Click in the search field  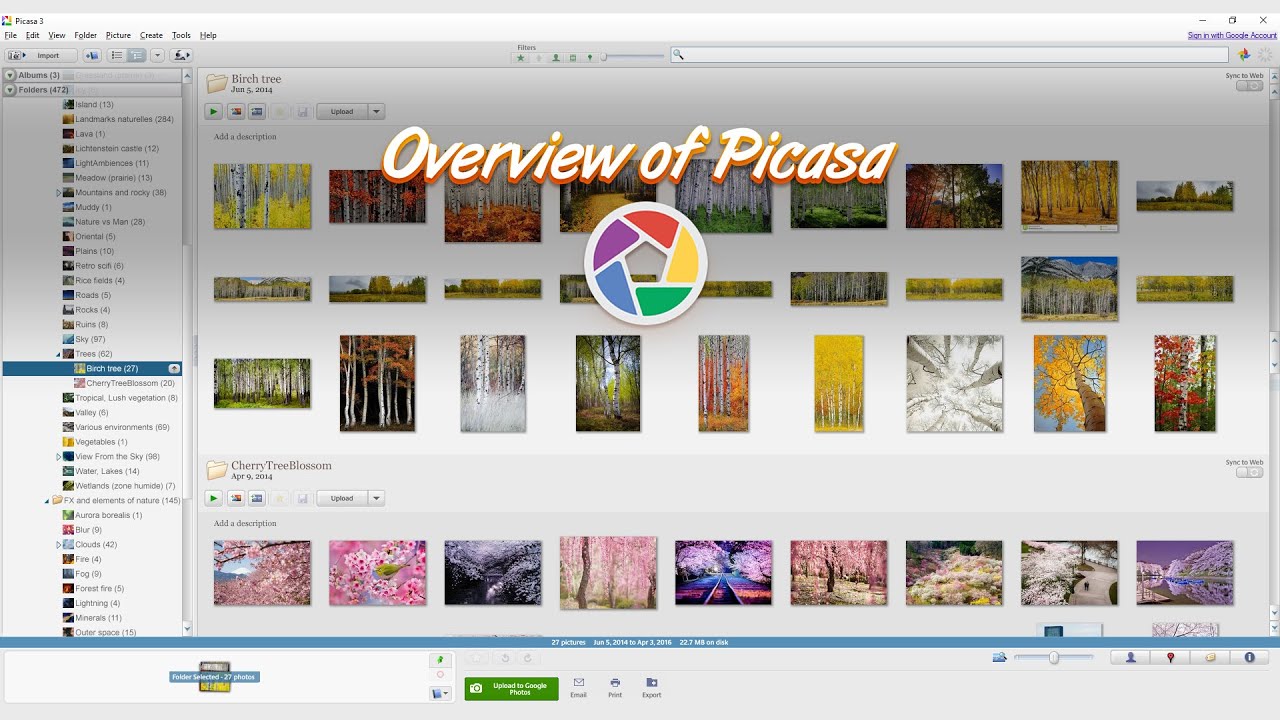[x=949, y=55]
